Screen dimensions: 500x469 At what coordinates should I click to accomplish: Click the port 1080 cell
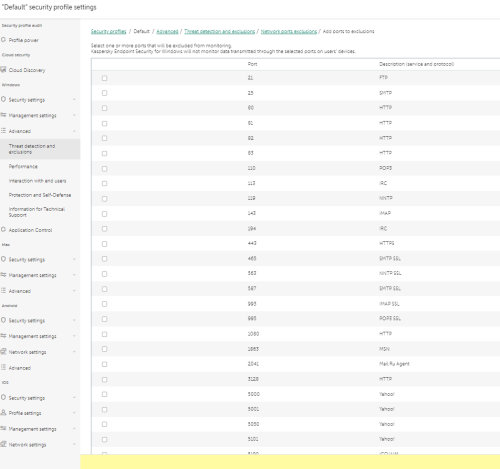pos(253,334)
